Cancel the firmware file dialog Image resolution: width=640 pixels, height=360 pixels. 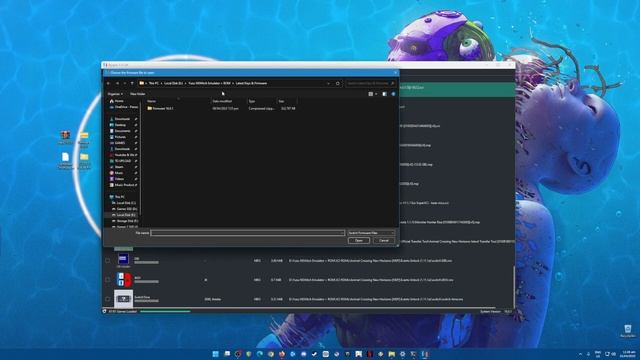pos(384,241)
